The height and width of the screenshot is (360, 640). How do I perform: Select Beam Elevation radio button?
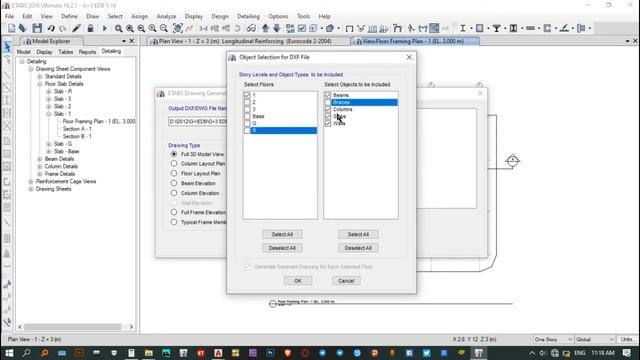(174, 183)
